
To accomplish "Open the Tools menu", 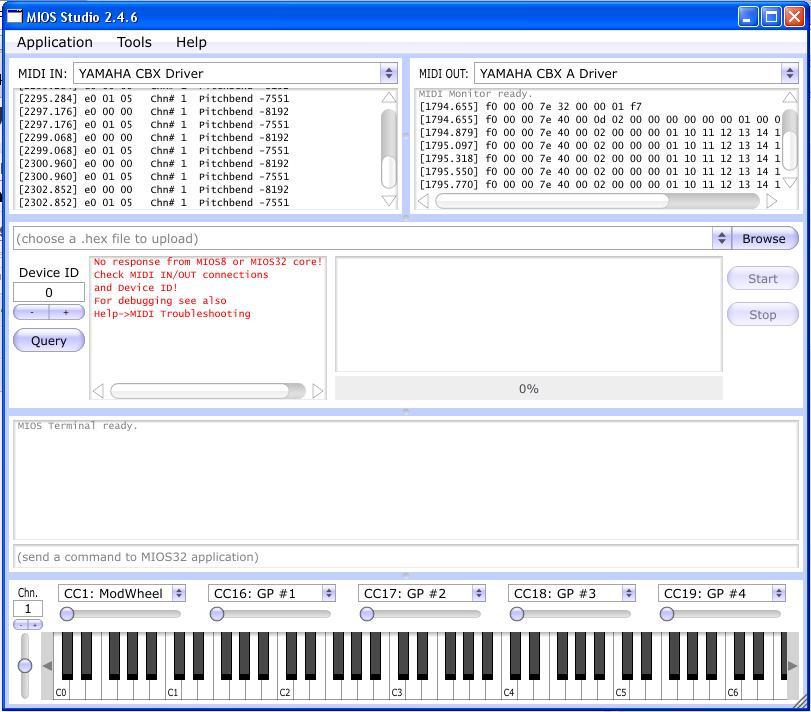I will click(x=134, y=42).
